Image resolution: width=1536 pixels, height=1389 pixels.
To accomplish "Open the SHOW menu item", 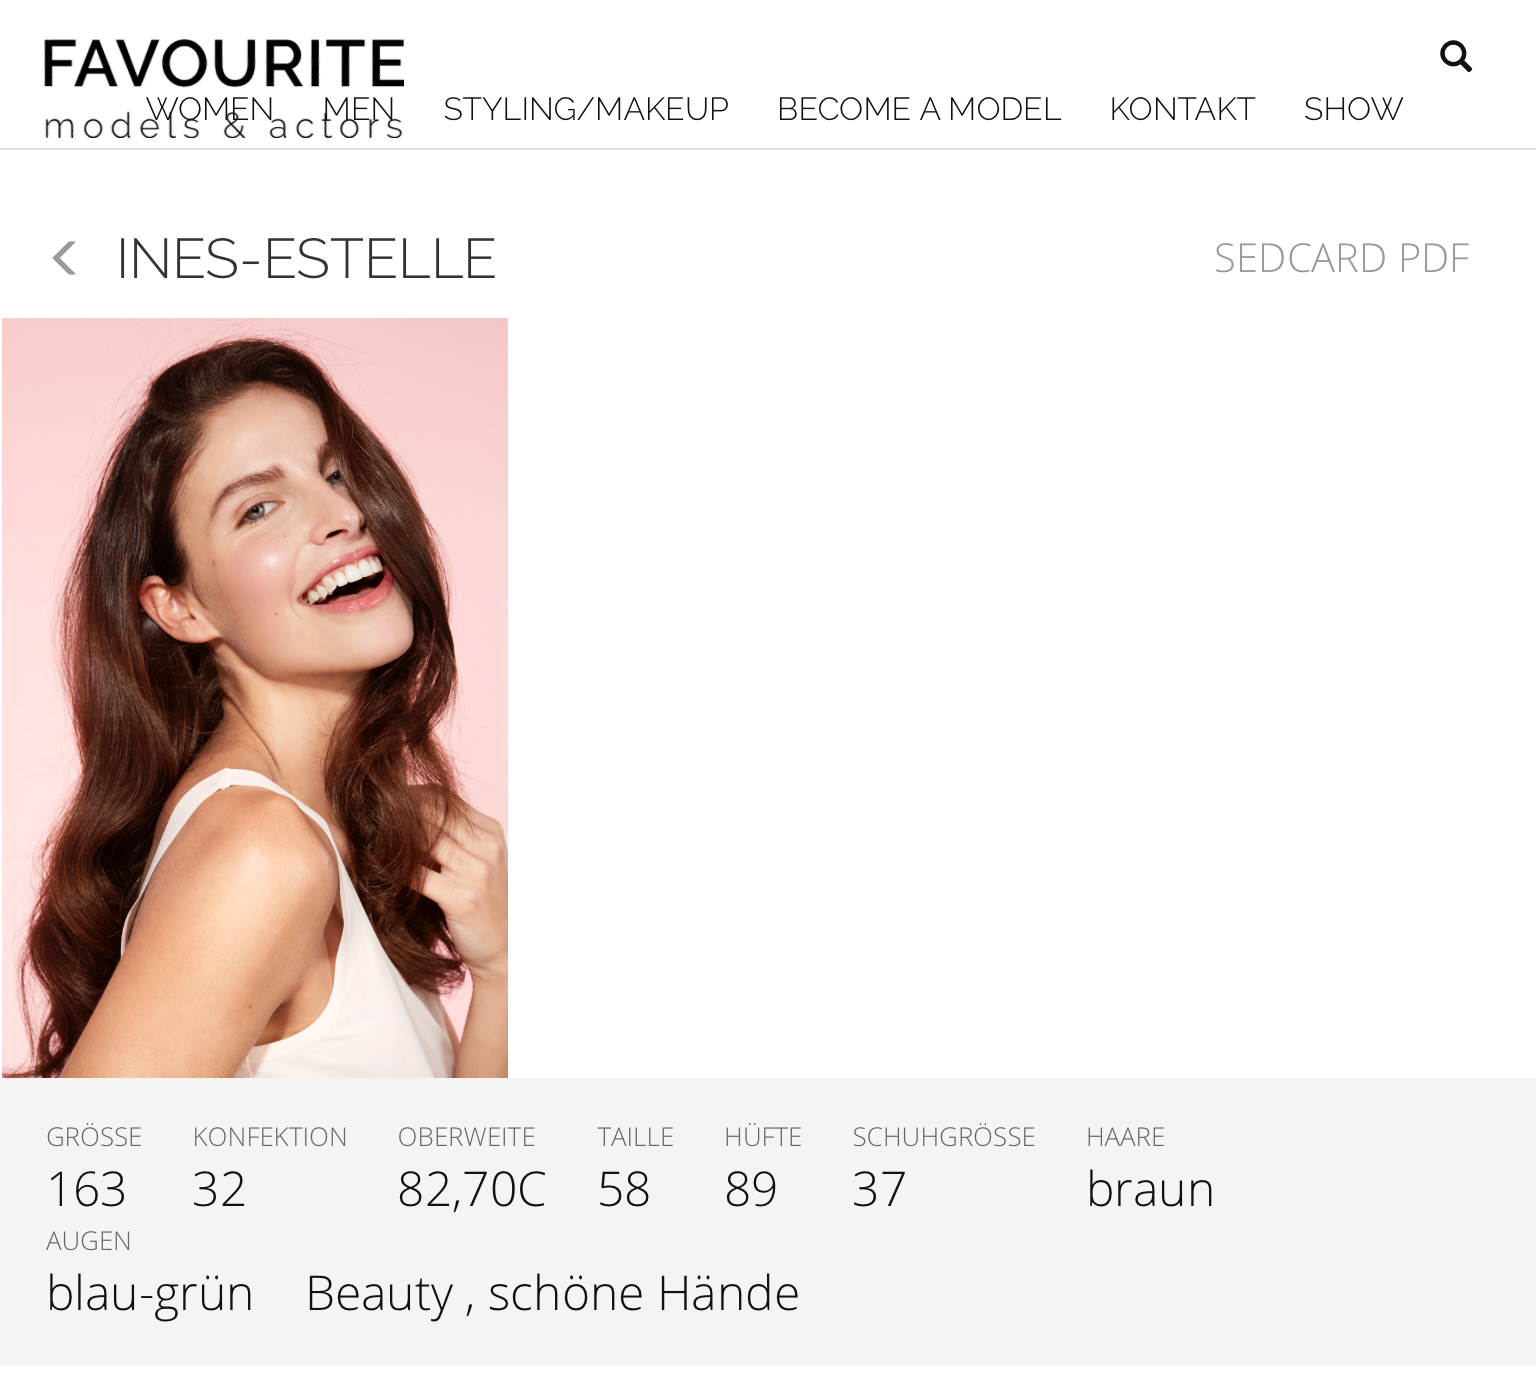I will click(1353, 109).
